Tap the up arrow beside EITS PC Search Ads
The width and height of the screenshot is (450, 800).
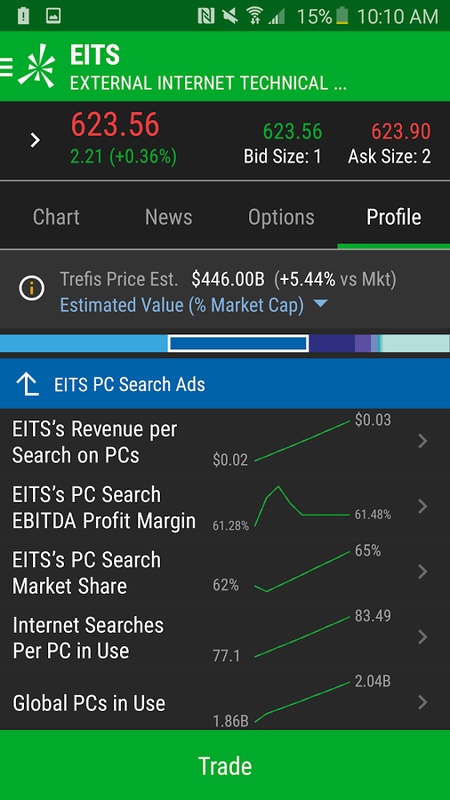[x=28, y=384]
